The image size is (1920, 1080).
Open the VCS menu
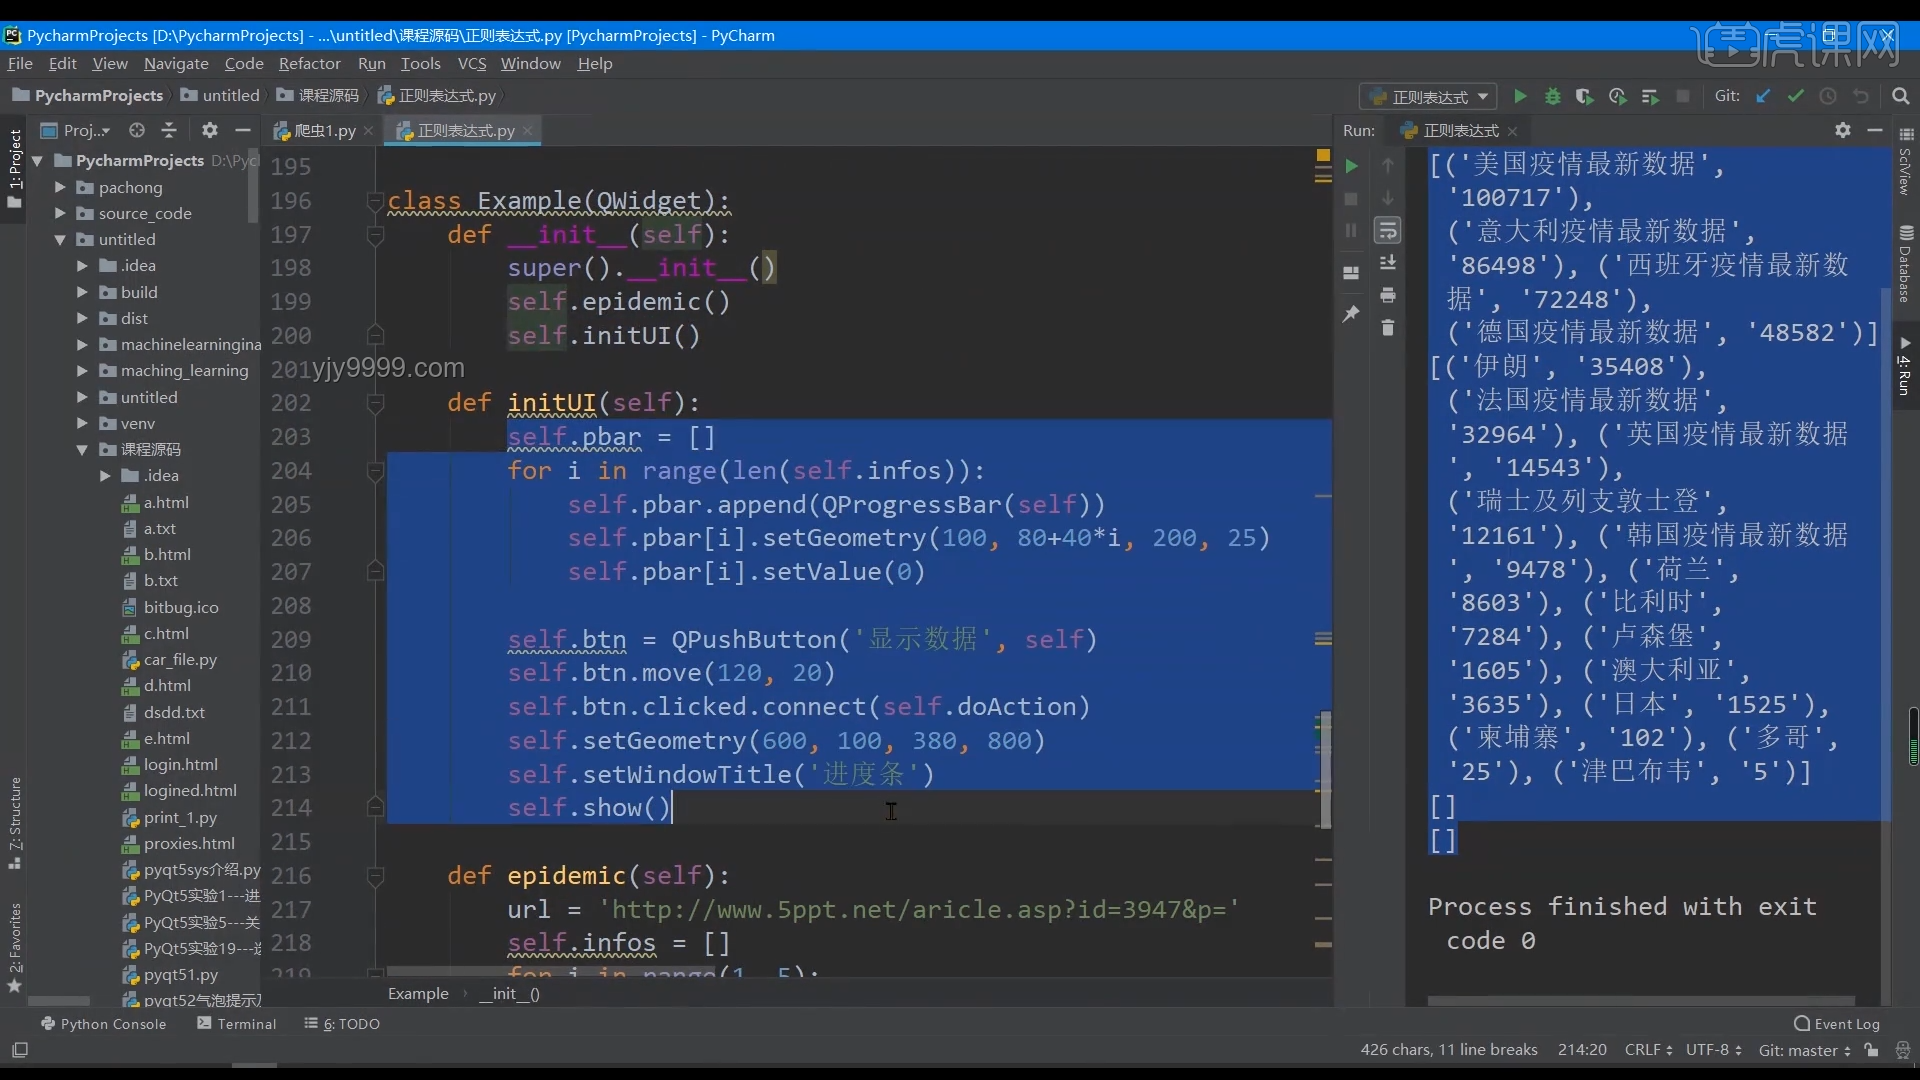coord(471,63)
